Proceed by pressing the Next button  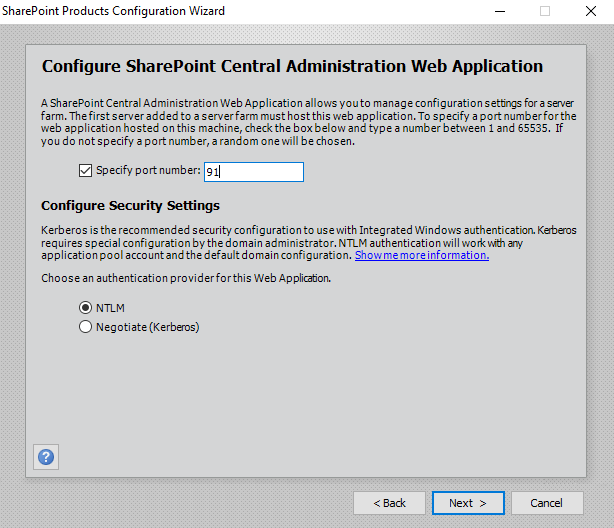[x=468, y=503]
